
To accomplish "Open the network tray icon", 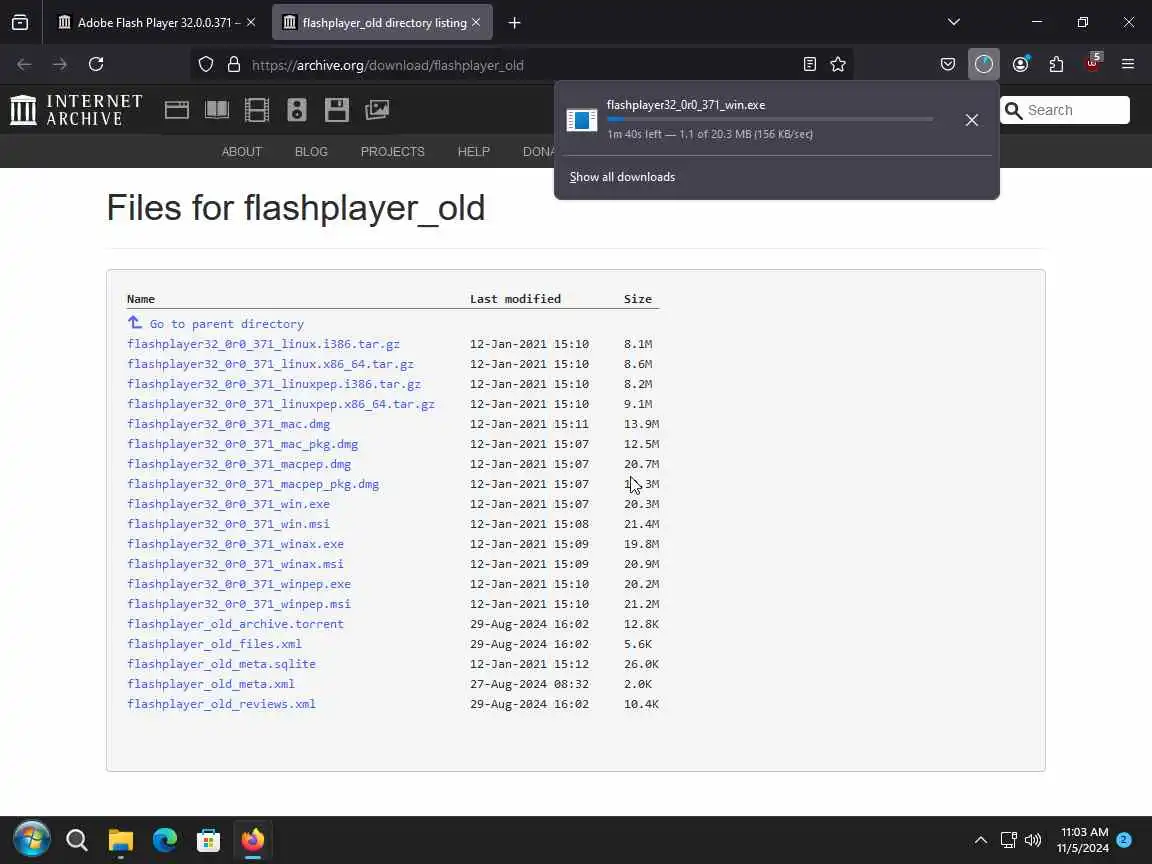I will click(x=1008, y=840).
